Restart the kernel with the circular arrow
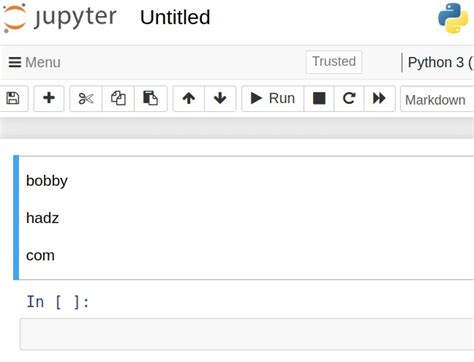Viewport: 474px width, 362px height. pos(349,99)
